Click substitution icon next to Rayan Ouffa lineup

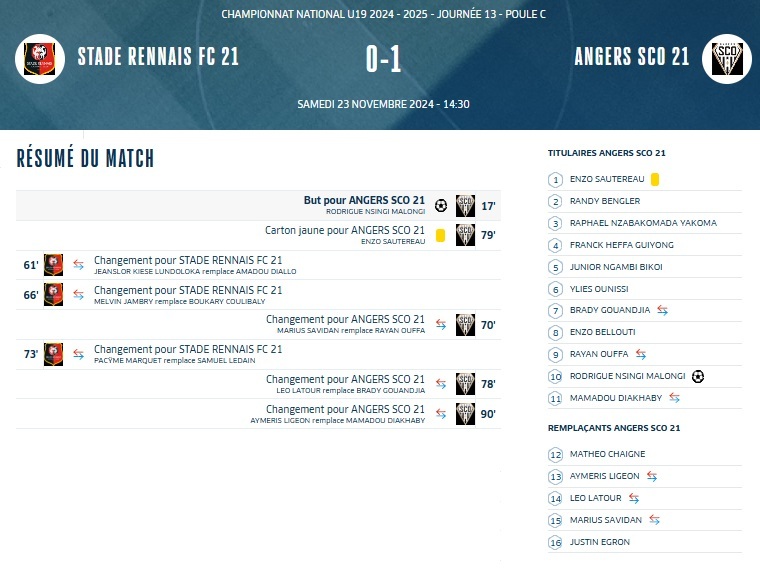(641, 354)
